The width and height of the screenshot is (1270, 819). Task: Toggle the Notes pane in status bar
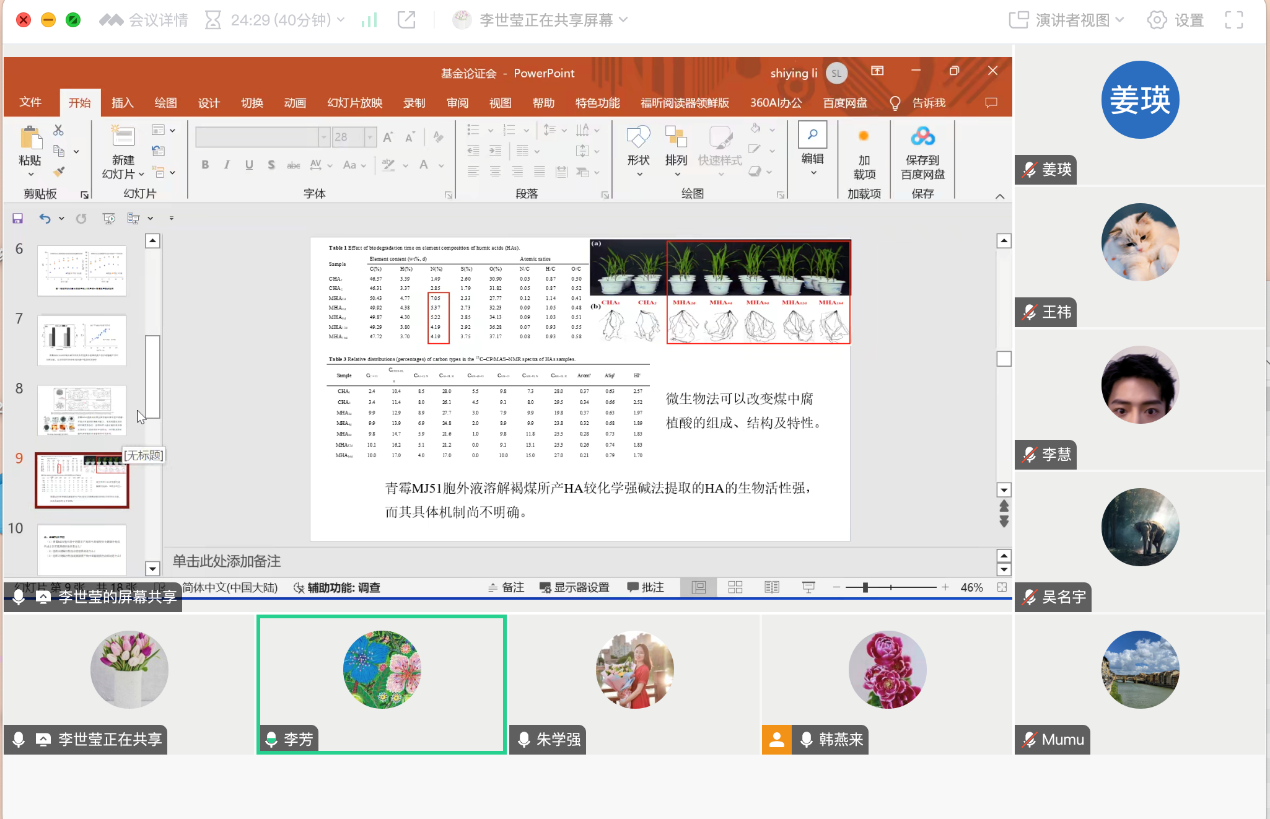coord(505,587)
